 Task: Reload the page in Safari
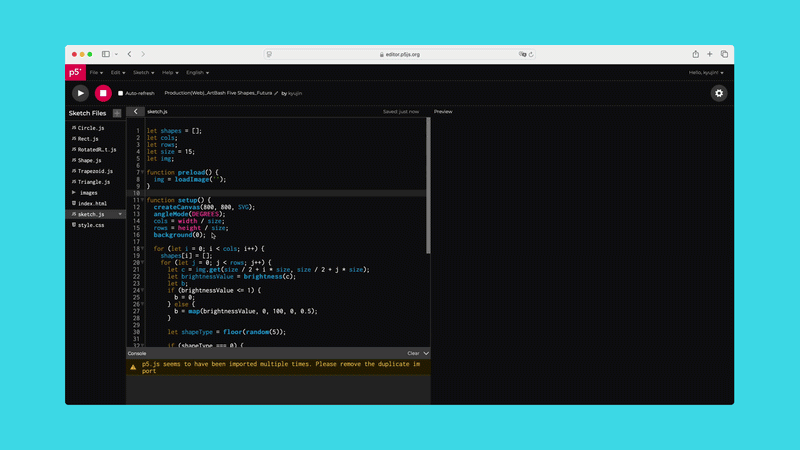[530, 55]
